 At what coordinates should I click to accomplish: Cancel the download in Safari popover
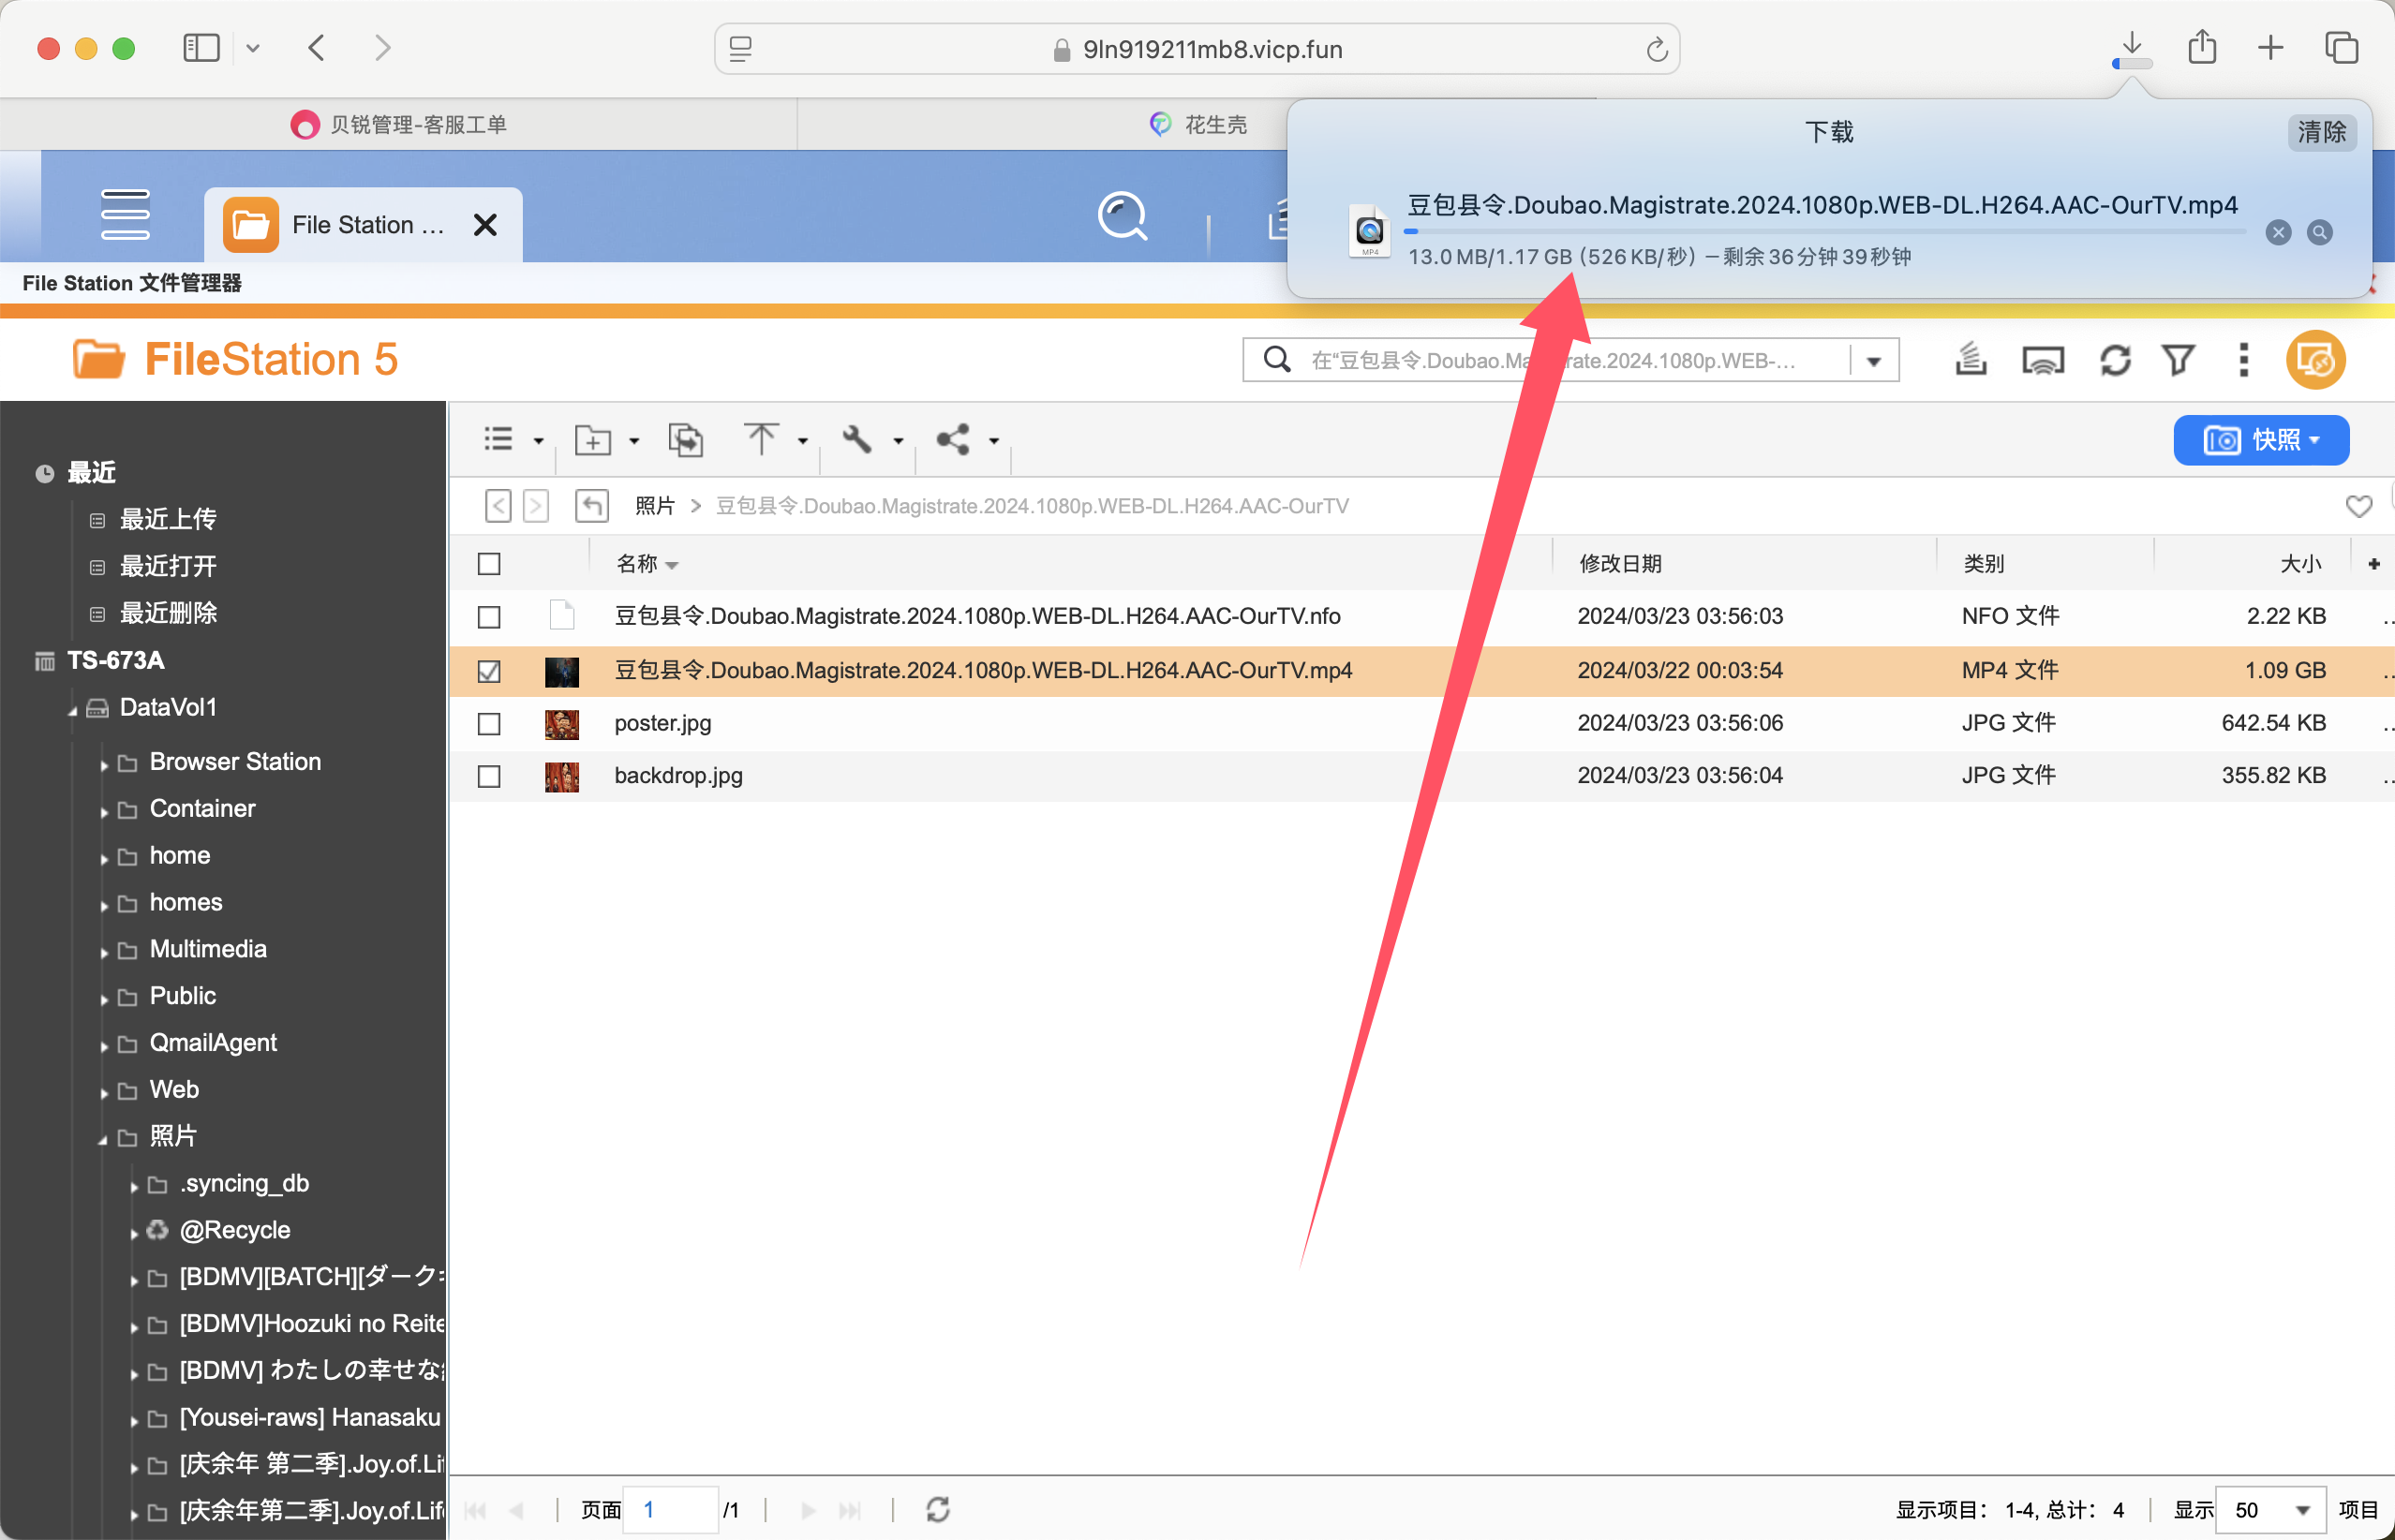tap(2278, 233)
